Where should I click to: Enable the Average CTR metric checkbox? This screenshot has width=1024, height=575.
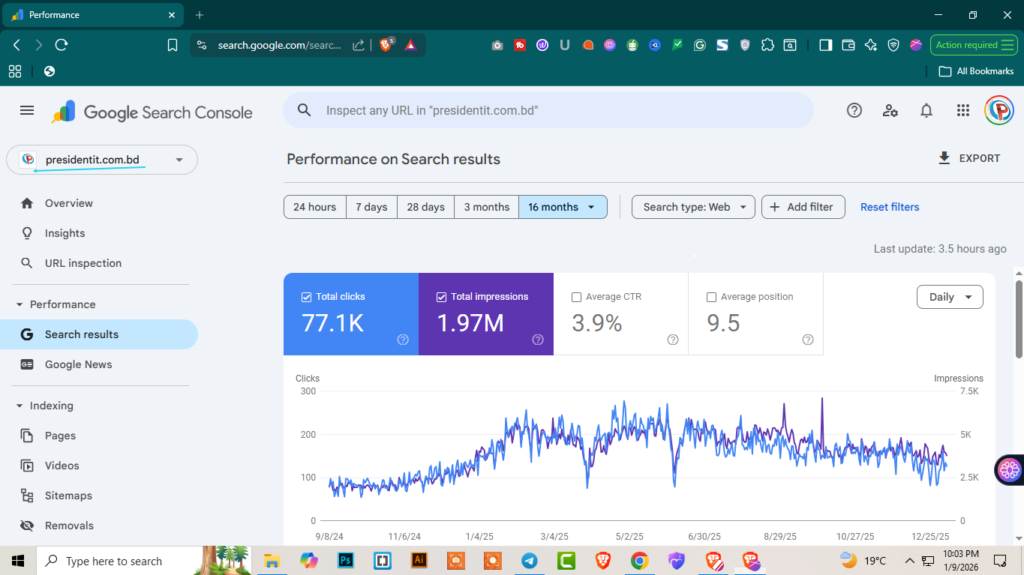coord(576,297)
